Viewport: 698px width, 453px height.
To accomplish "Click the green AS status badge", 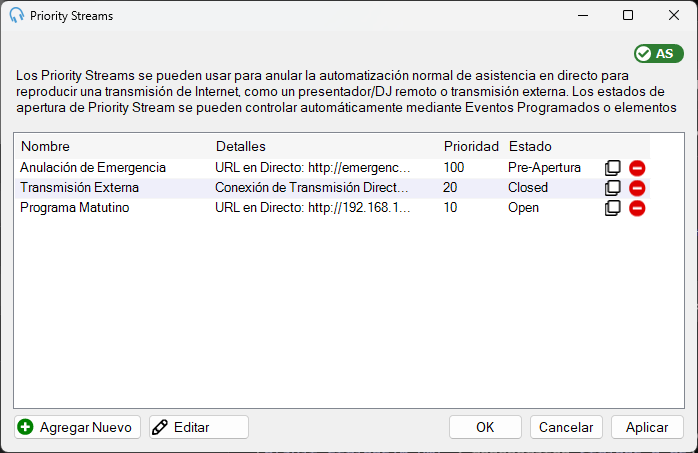I will 659,53.
